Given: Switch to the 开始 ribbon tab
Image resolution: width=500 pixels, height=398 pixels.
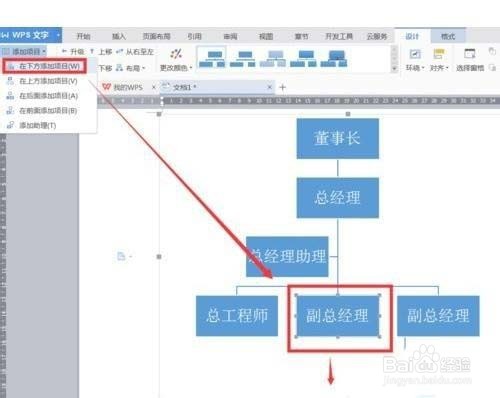Looking at the screenshot, I should 83,36.
